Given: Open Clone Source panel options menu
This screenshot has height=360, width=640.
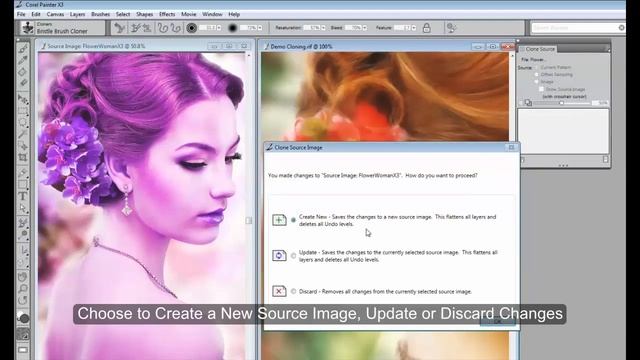Looking at the screenshot, I should (607, 49).
